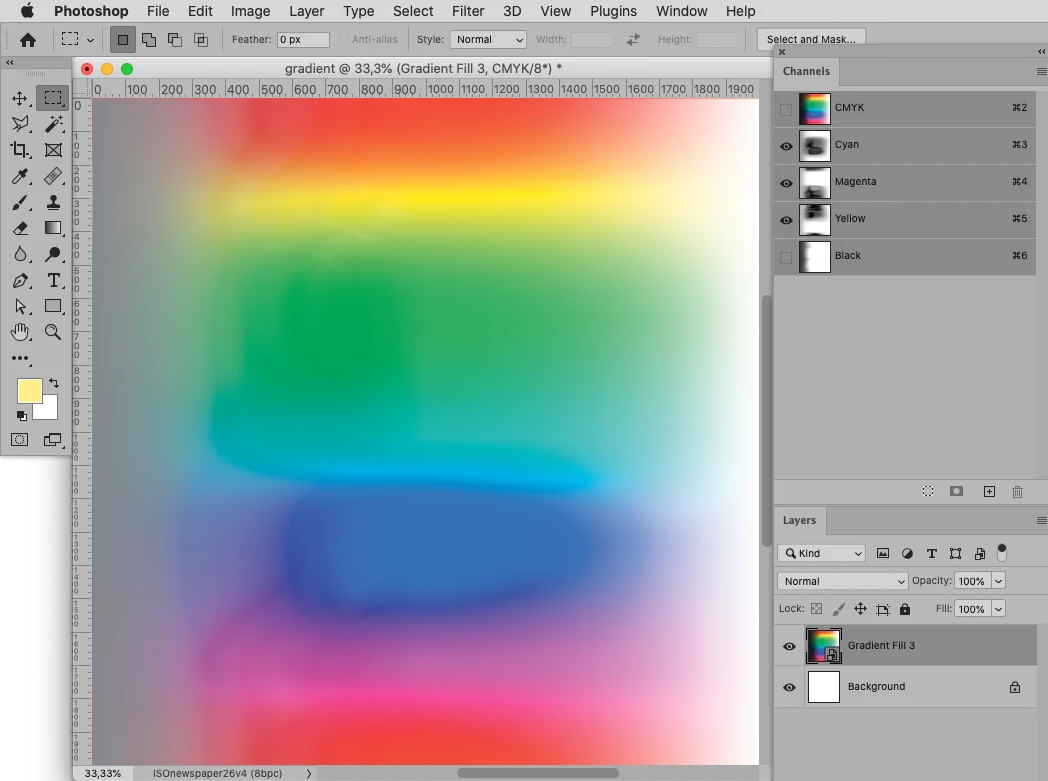Image resolution: width=1048 pixels, height=781 pixels.
Task: Open the Layers panel menu
Action: coord(1041,520)
